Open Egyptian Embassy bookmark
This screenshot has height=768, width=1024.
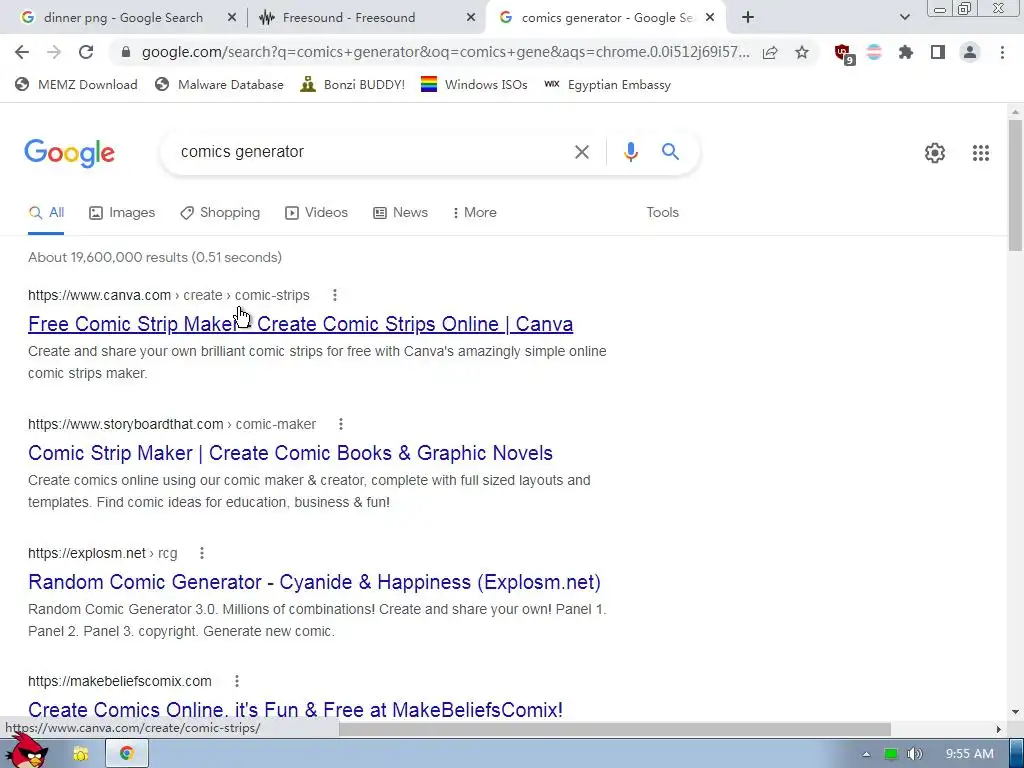(x=607, y=84)
